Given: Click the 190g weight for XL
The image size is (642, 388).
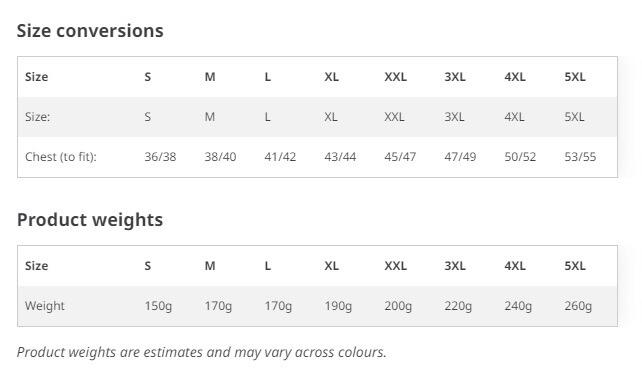Looking at the screenshot, I should point(338,306).
